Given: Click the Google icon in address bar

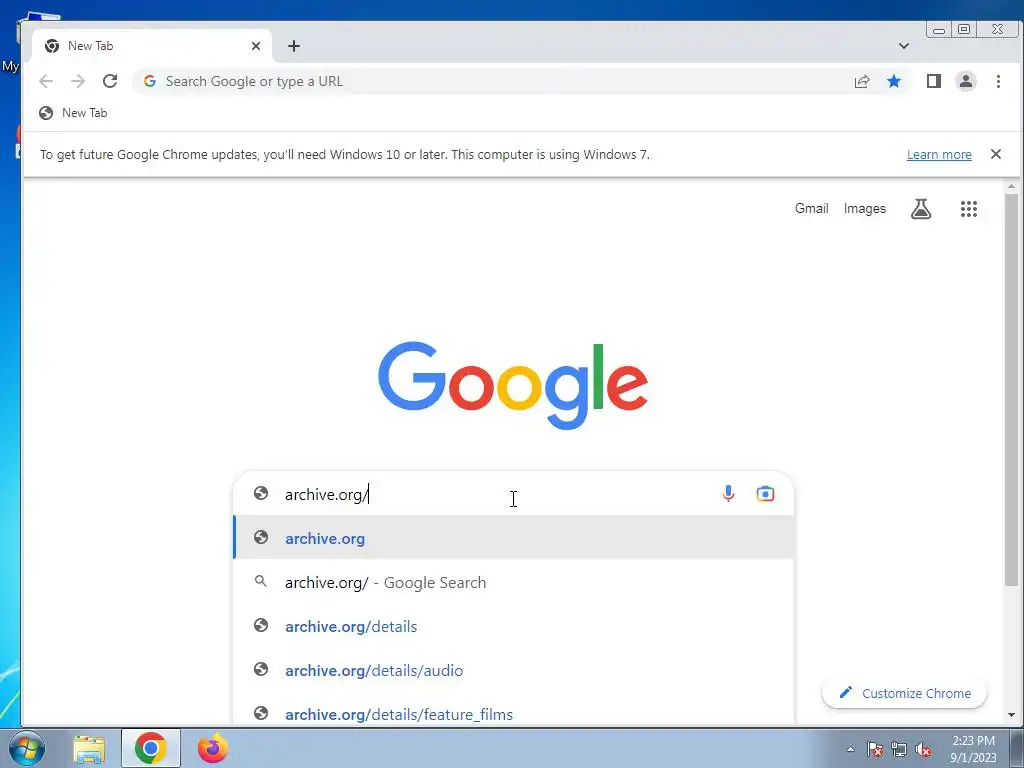Looking at the screenshot, I should 150,81.
